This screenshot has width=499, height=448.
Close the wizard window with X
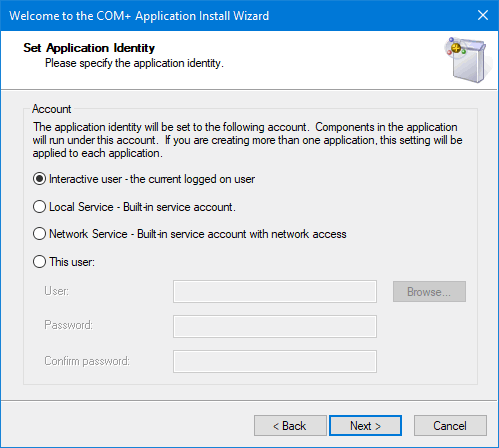483,15
